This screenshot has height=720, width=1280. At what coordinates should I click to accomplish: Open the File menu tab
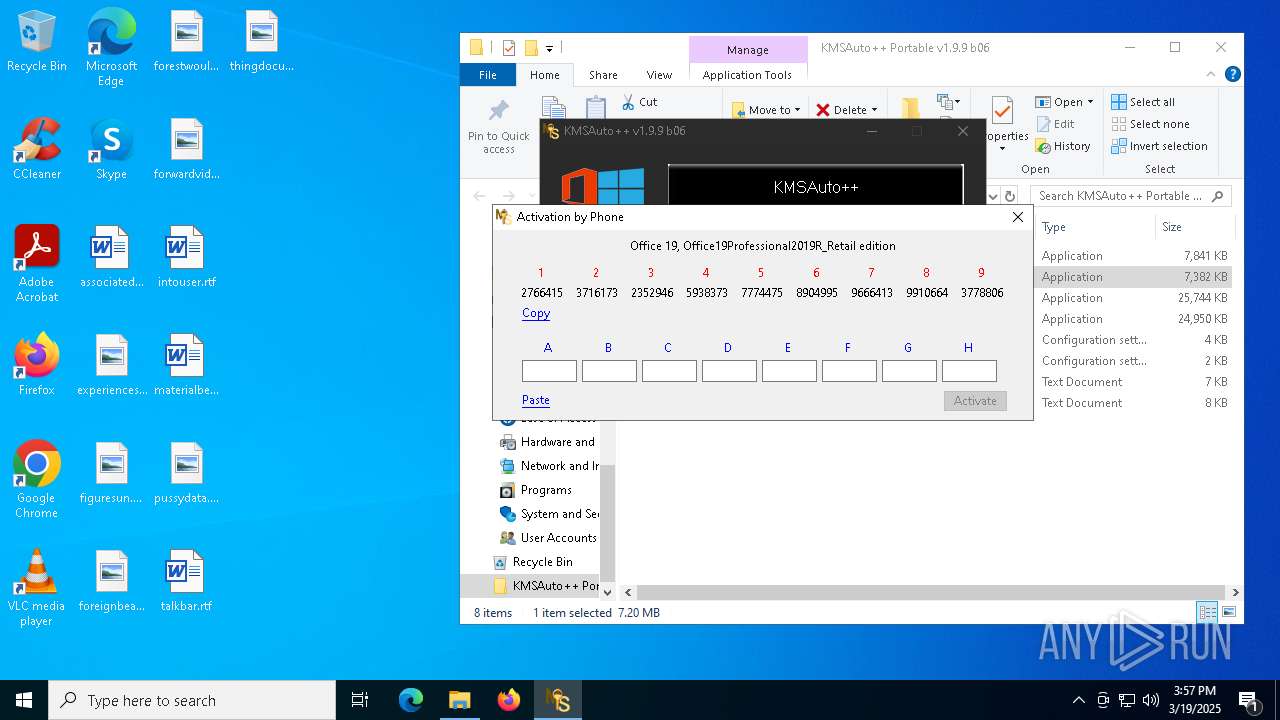pyautogui.click(x=488, y=75)
